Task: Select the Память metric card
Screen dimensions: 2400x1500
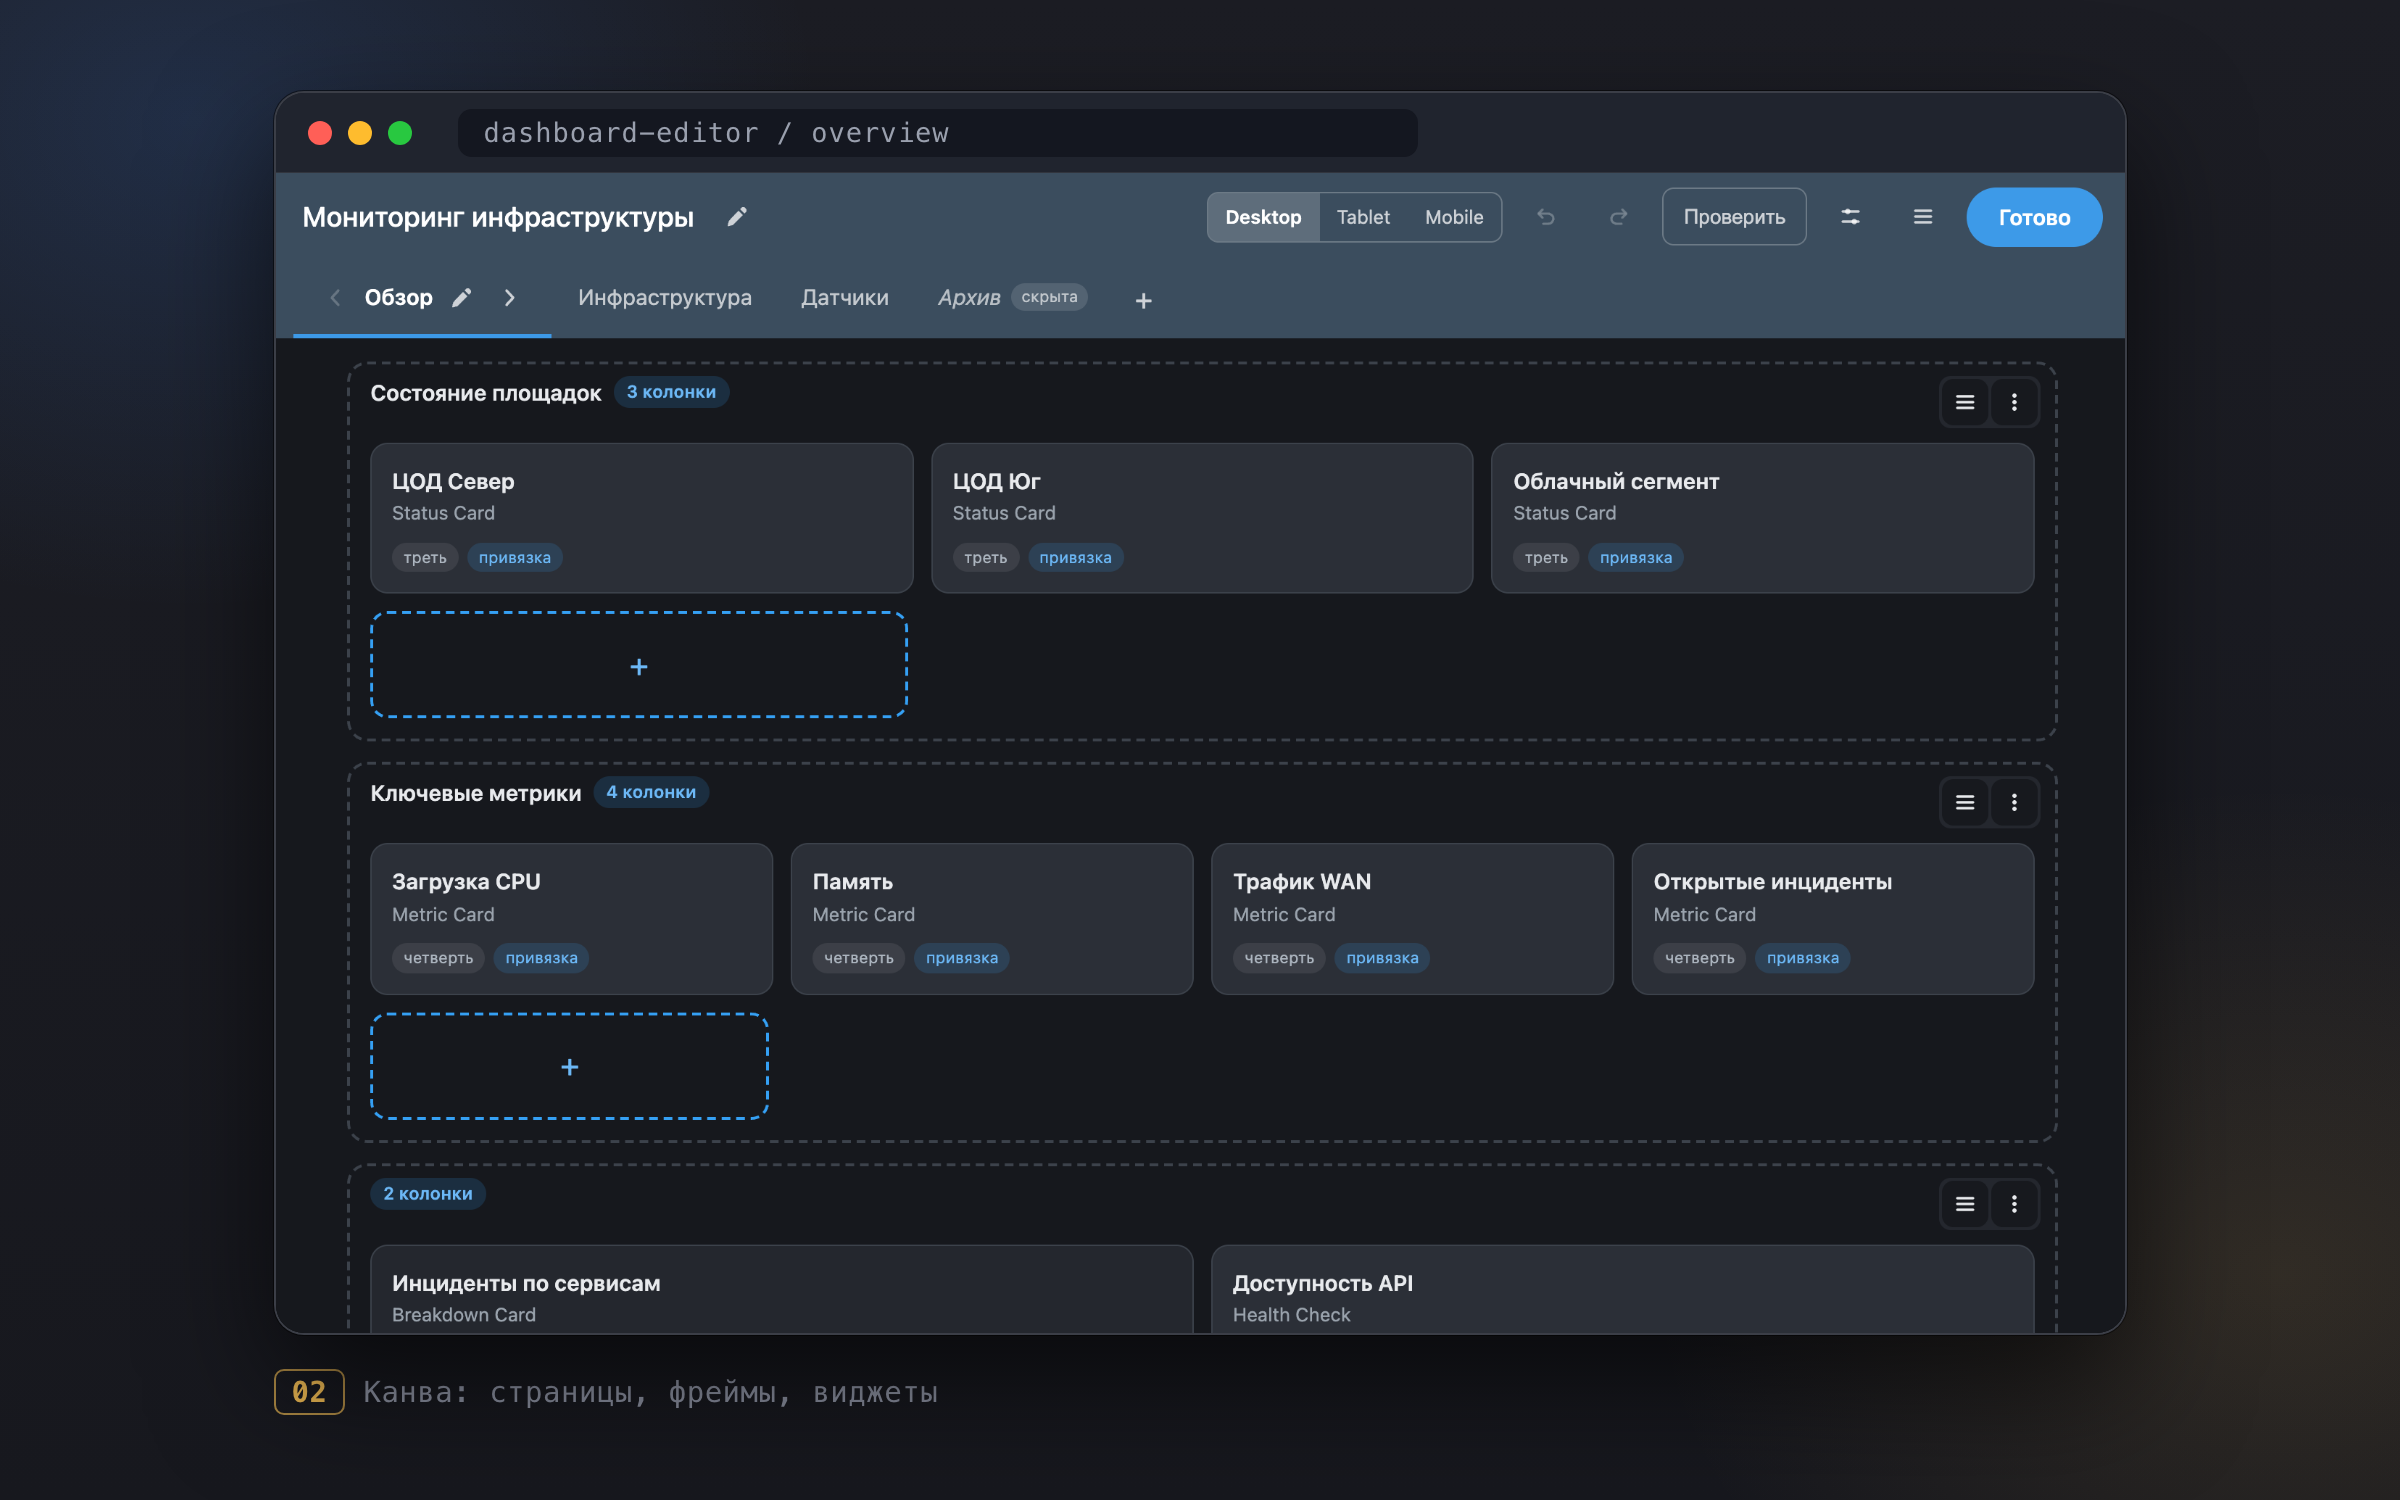Action: pos(992,919)
